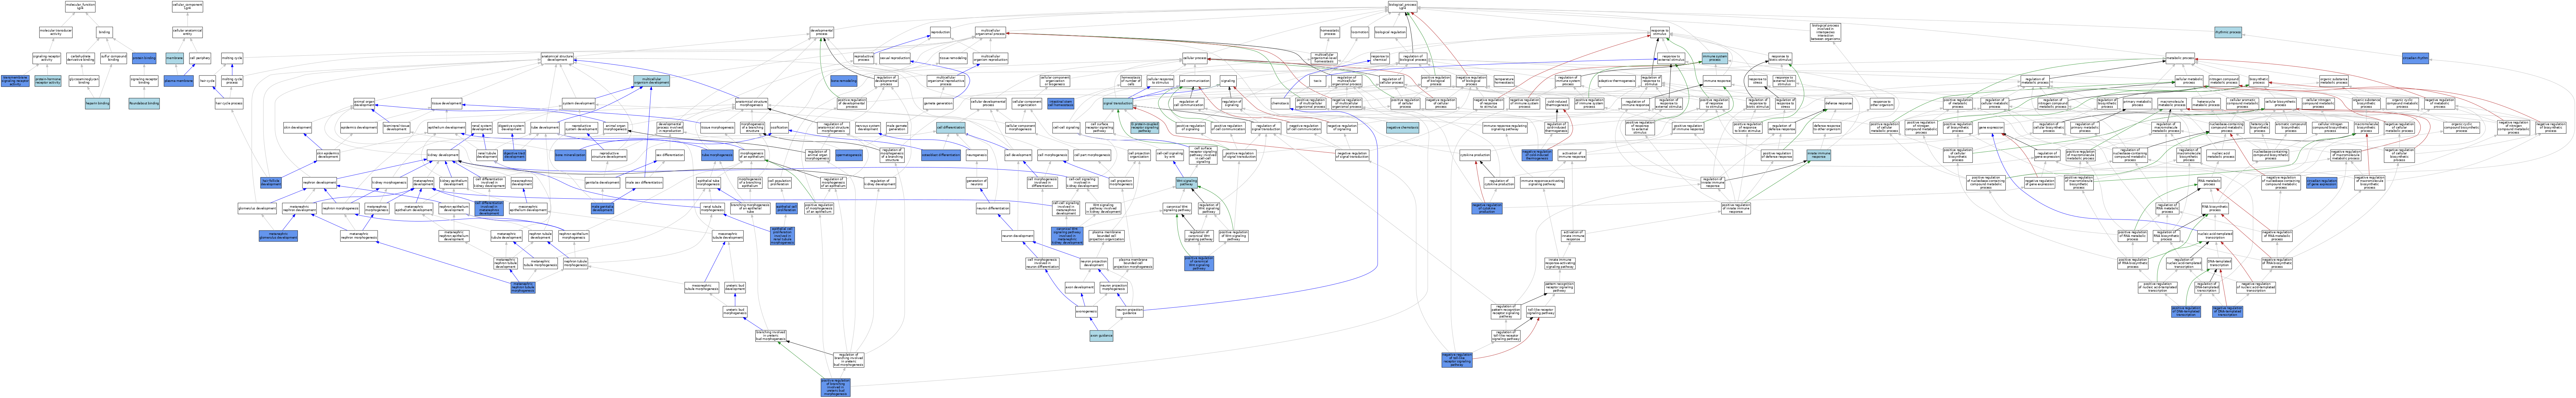Select the 'defense response' node
This screenshot has height=398, width=2576.
click(1839, 103)
